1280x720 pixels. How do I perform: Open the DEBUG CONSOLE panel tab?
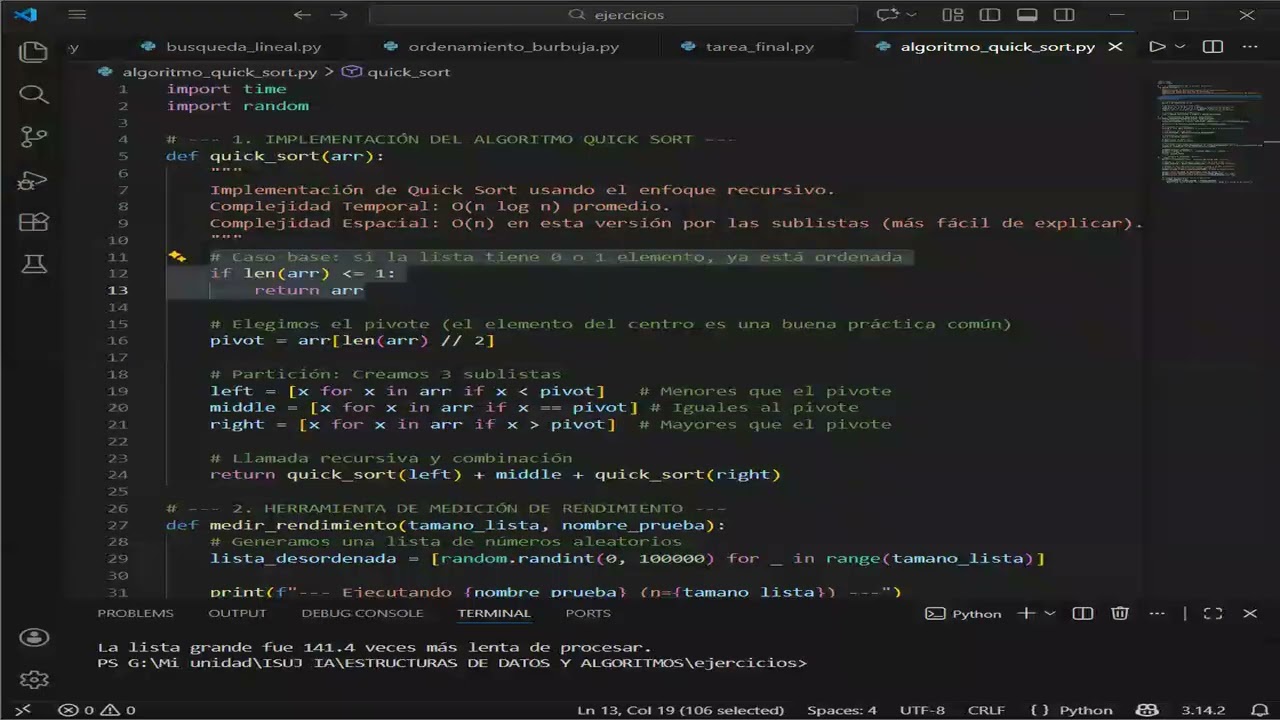pyautogui.click(x=362, y=613)
